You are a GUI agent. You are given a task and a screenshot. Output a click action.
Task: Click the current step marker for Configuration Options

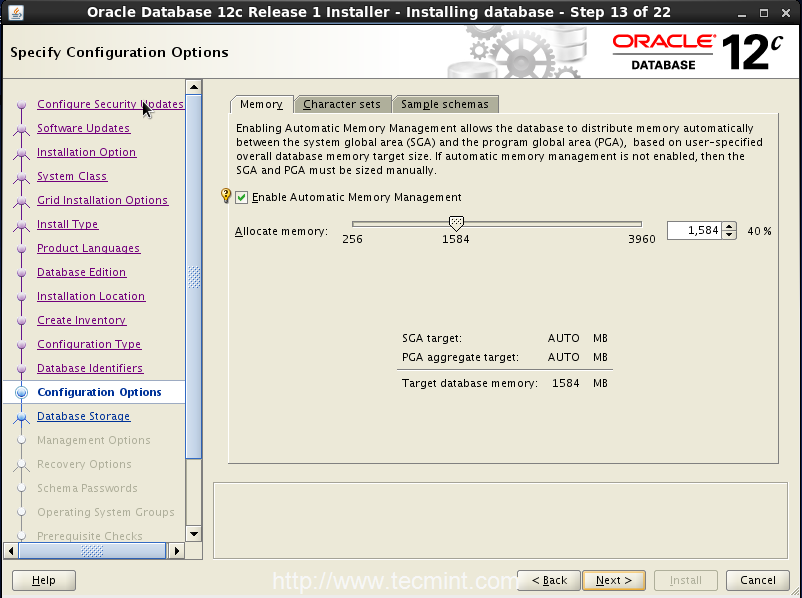click(21, 393)
